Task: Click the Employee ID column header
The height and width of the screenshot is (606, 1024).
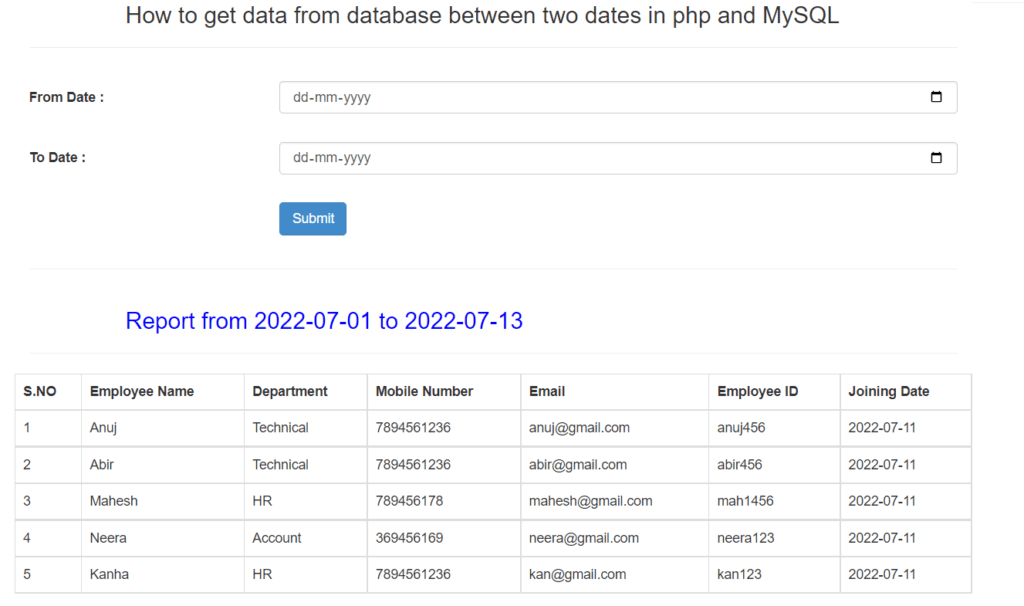Action: click(x=757, y=391)
